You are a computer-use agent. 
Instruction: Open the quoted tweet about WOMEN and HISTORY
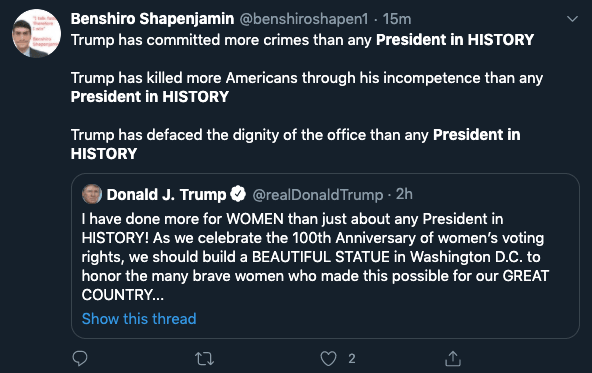(325, 256)
